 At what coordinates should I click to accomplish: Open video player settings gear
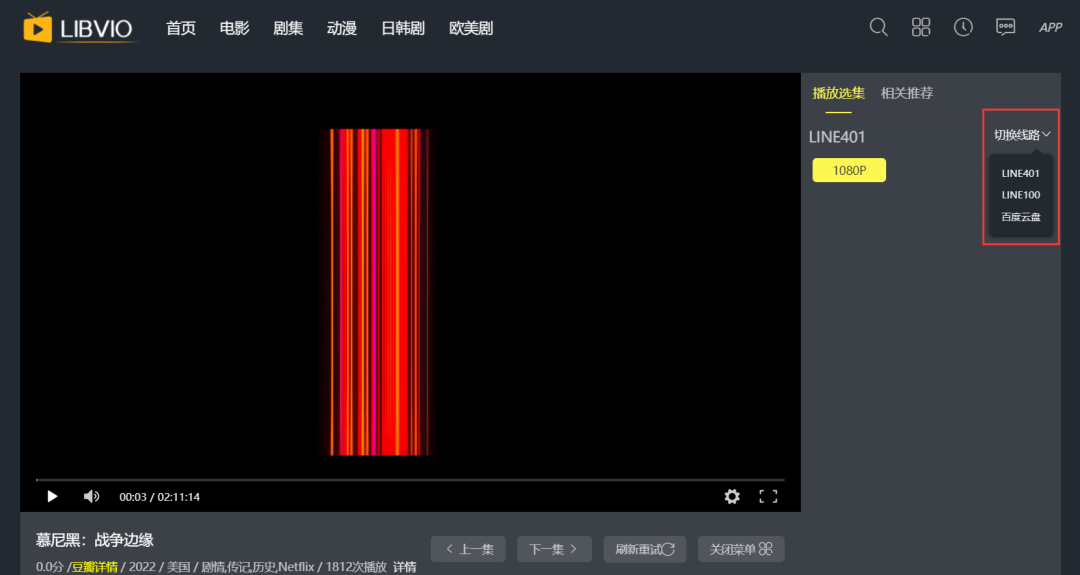click(x=732, y=496)
